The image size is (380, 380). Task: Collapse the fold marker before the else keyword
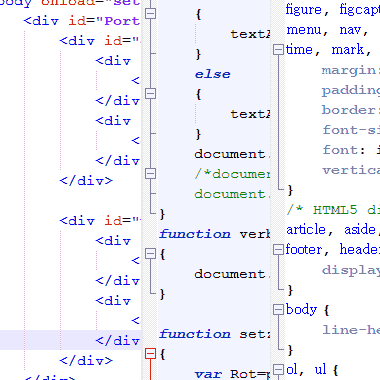(x=151, y=13)
